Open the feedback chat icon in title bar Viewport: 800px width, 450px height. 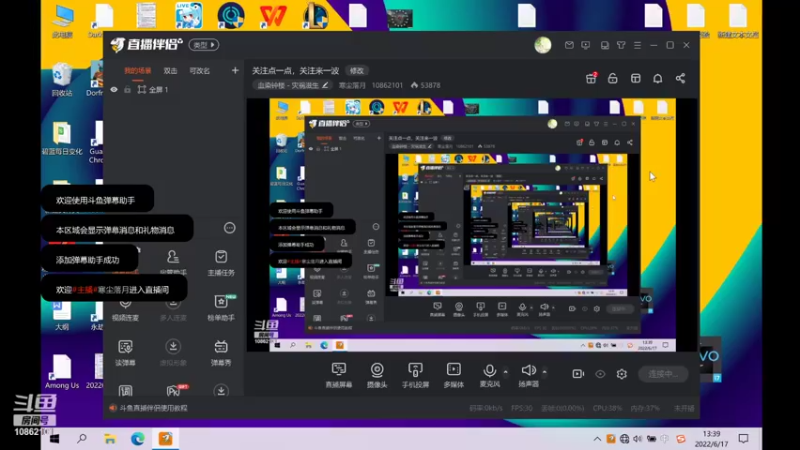coord(586,45)
